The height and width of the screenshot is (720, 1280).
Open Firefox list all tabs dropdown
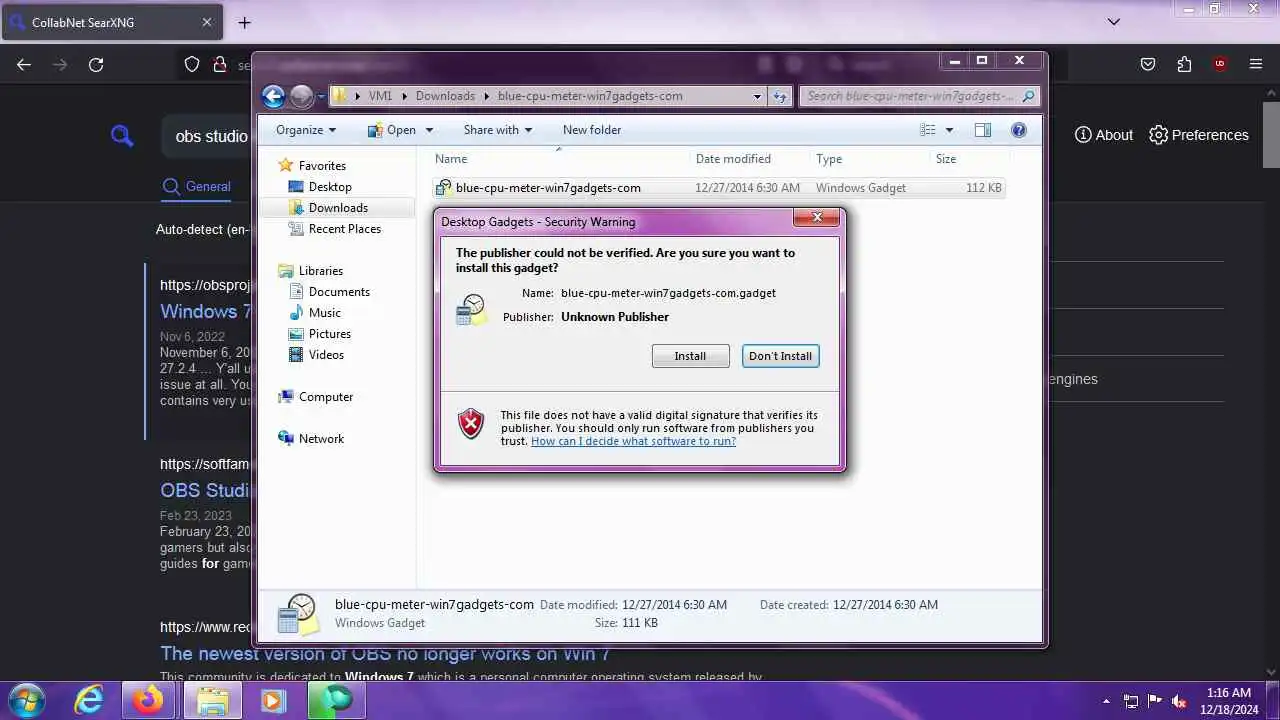[x=1114, y=22]
